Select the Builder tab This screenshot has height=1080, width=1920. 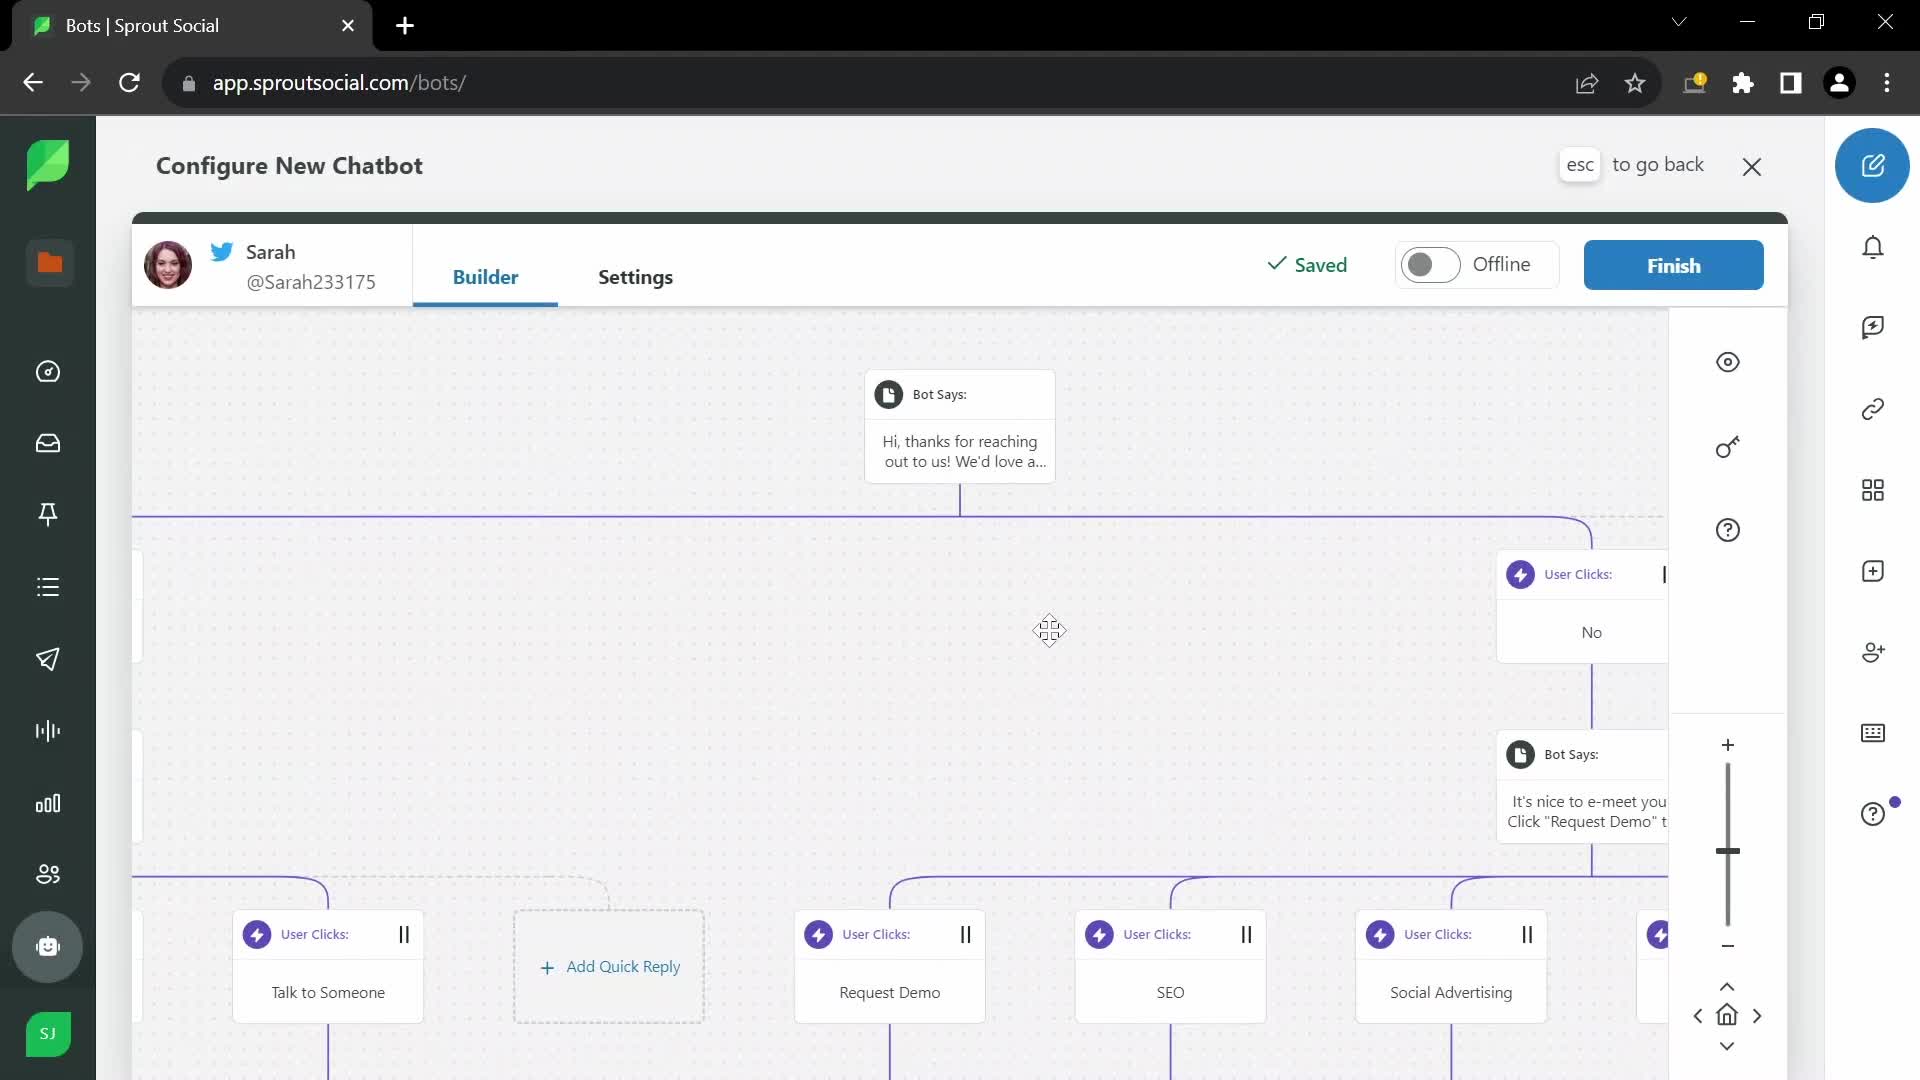(485, 277)
